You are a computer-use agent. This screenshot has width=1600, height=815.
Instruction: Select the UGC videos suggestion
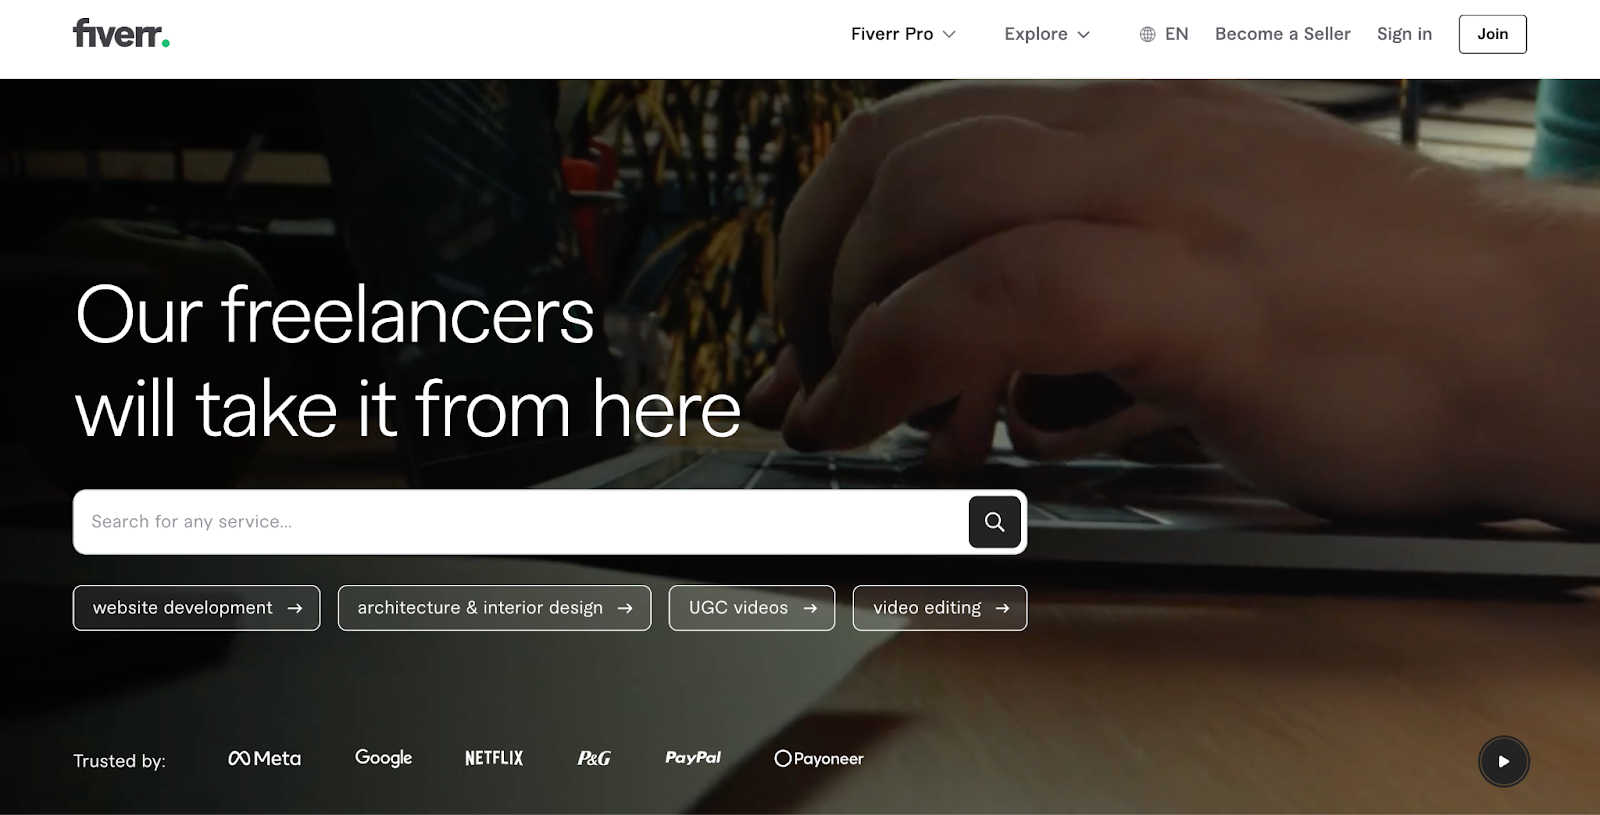point(752,608)
